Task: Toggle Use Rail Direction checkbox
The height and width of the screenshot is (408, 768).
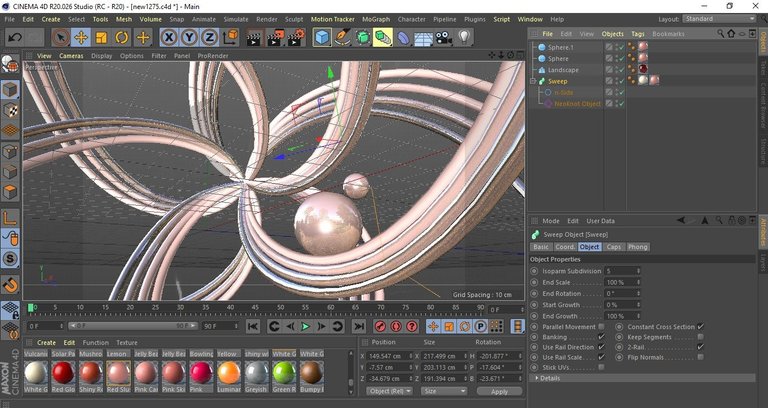Action: click(601, 347)
